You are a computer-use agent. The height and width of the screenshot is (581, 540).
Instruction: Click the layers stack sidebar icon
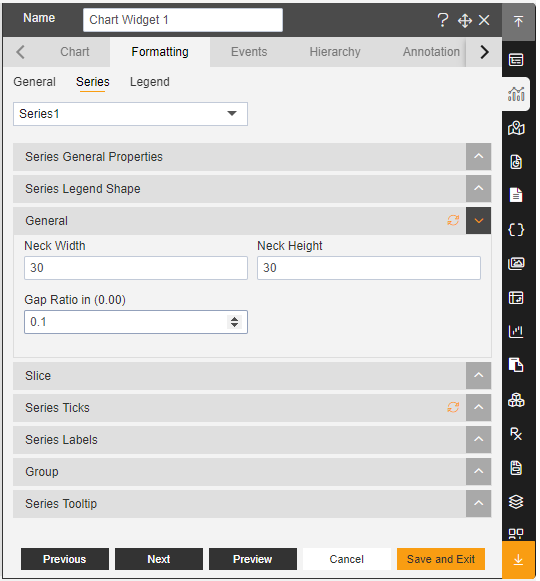516,502
